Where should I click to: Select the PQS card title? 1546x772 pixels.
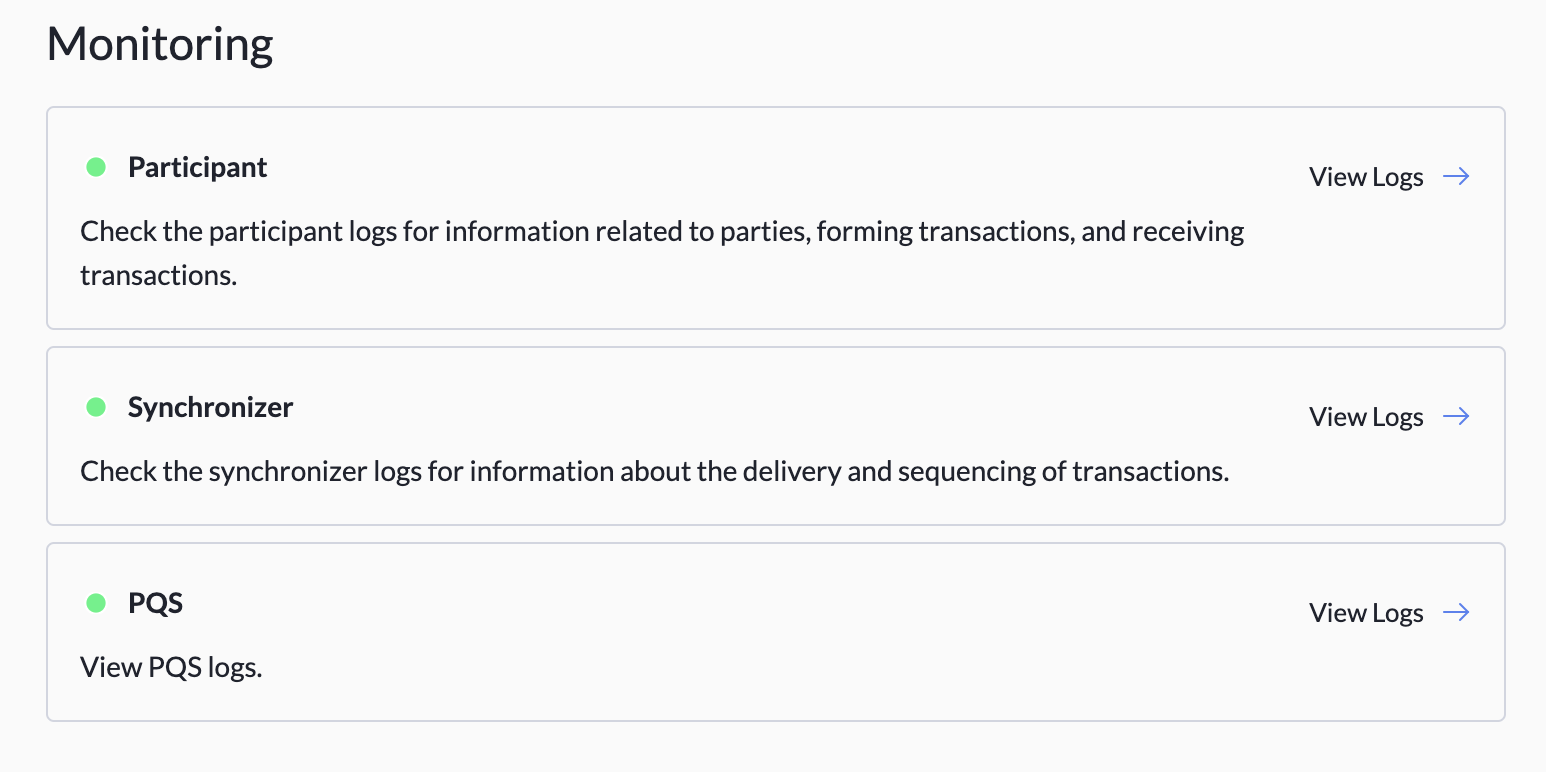(155, 602)
